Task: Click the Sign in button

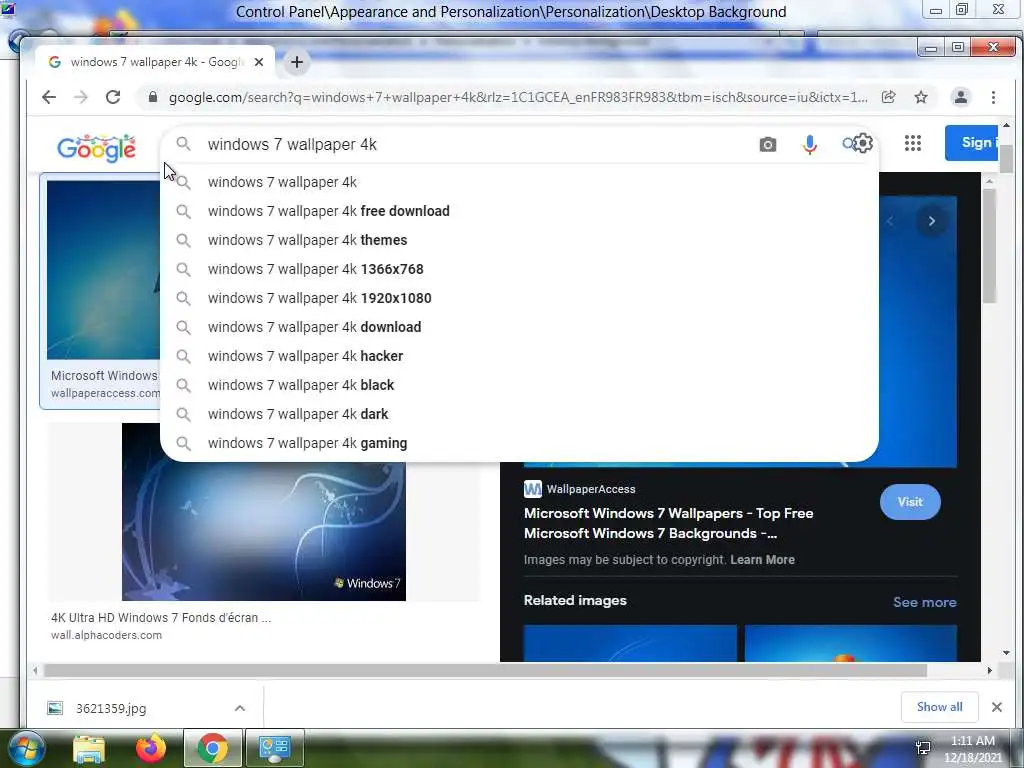Action: 972,142
